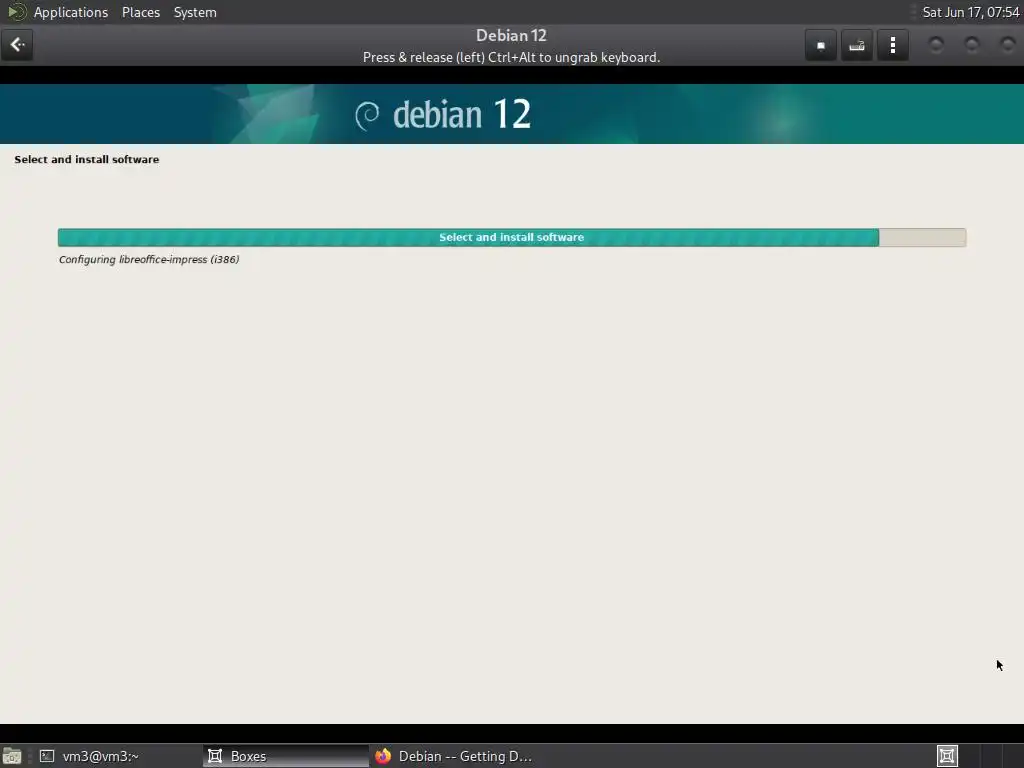
Task: Switch to Firefox Debian -- Getting D... window
Action: click(453, 756)
